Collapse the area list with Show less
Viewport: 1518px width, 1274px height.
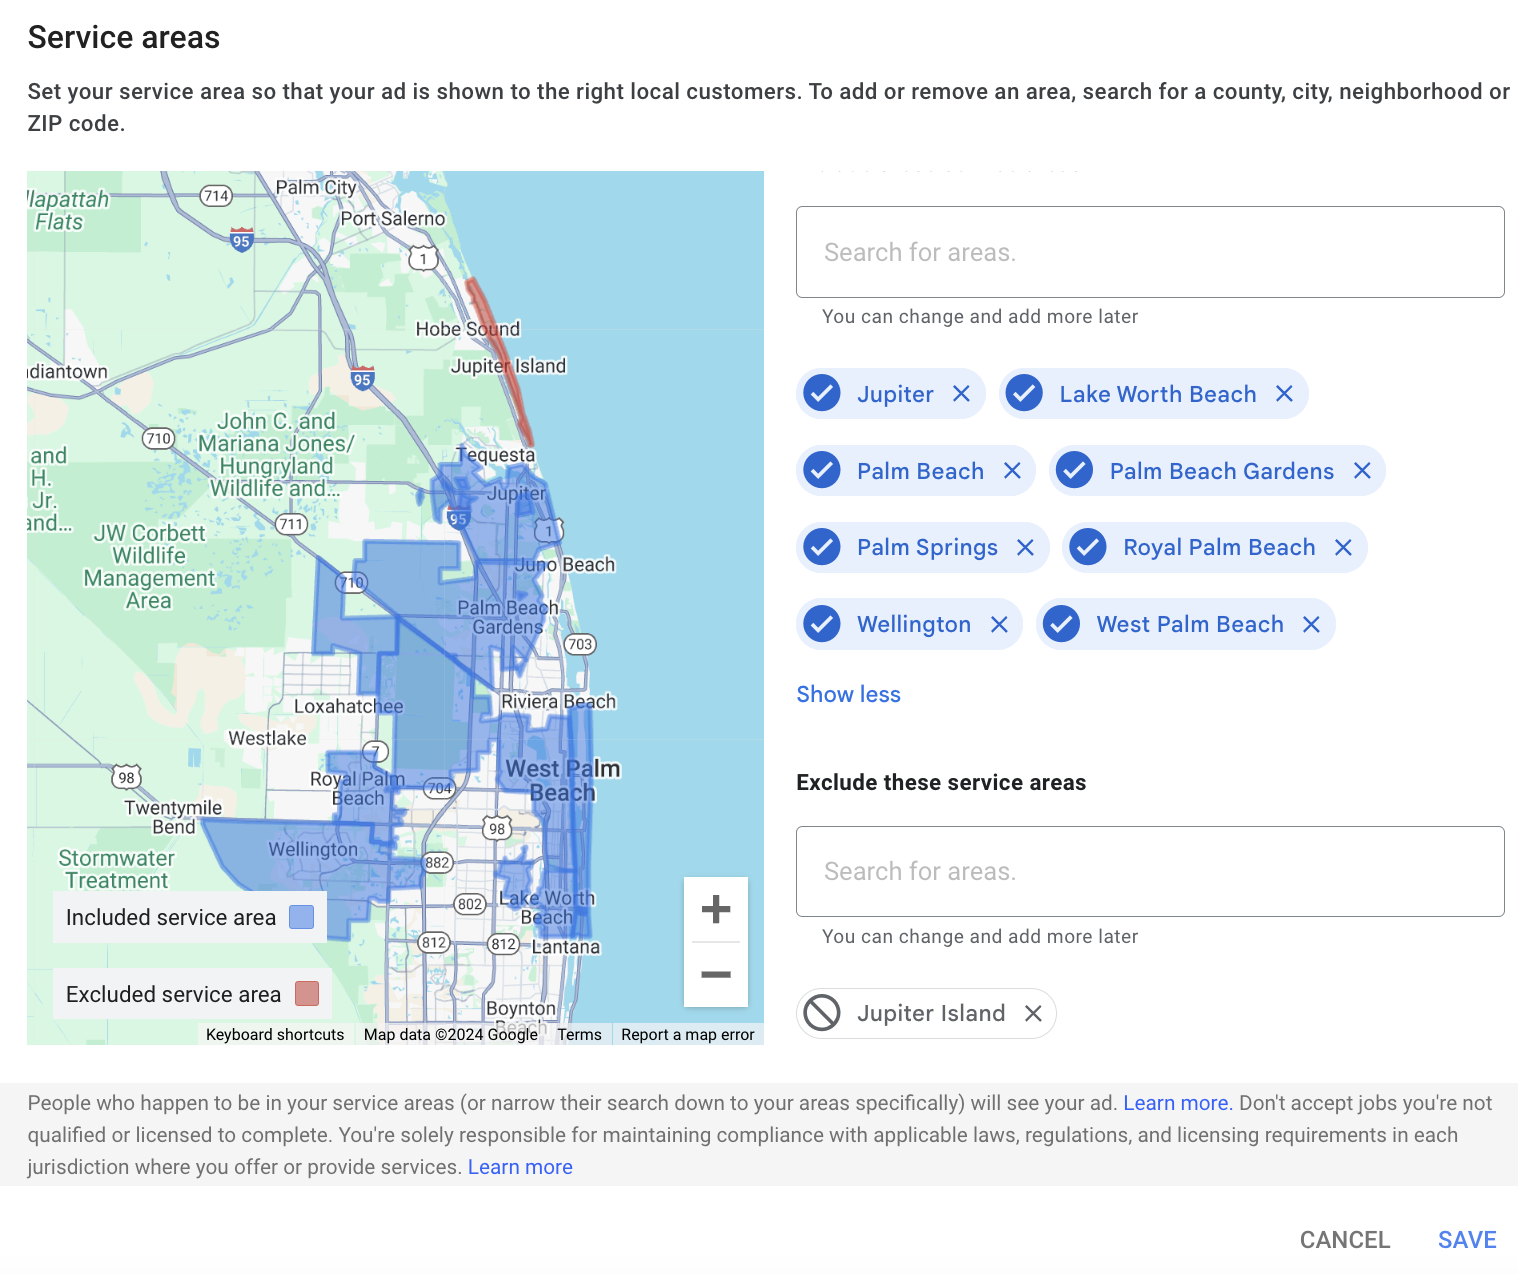click(848, 694)
